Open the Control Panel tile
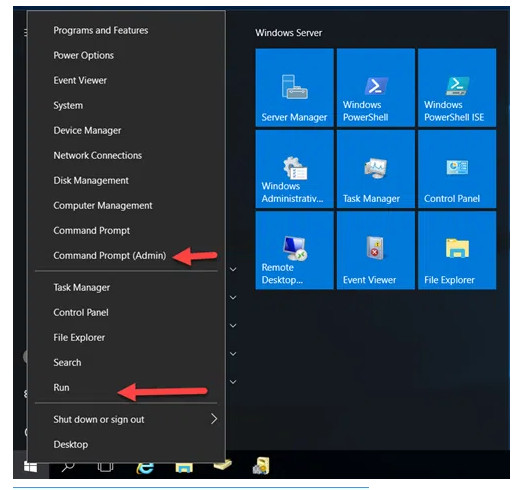The width and height of the screenshot is (521, 490). [457, 169]
